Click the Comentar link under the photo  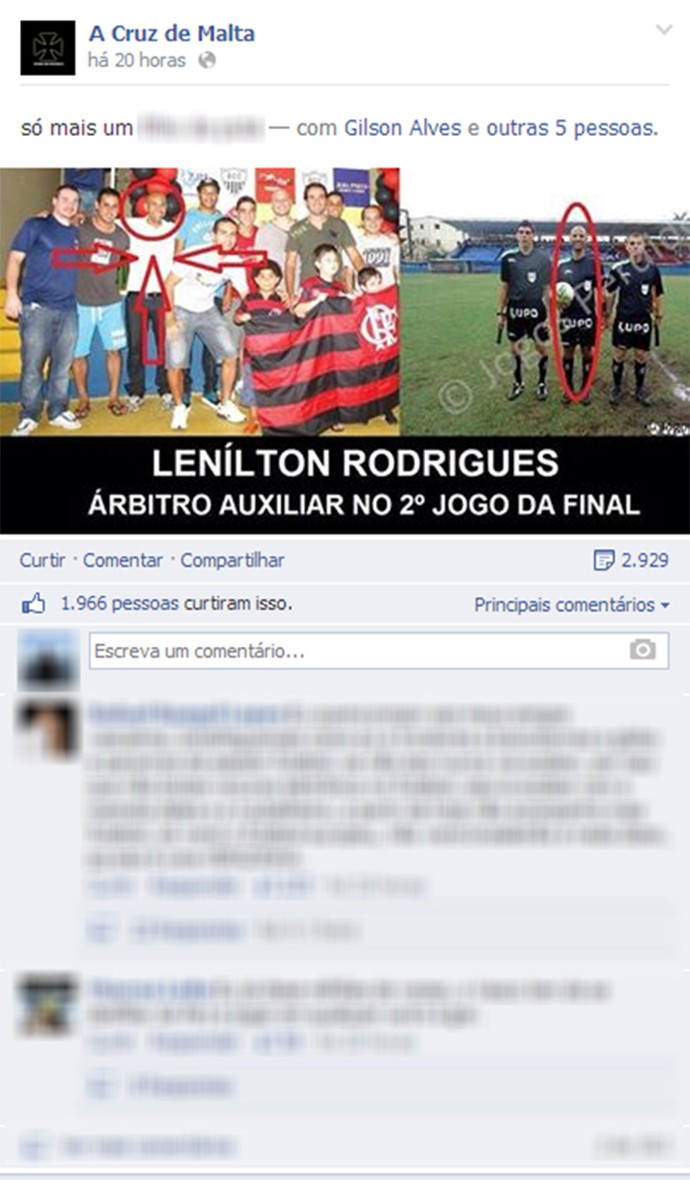123,560
